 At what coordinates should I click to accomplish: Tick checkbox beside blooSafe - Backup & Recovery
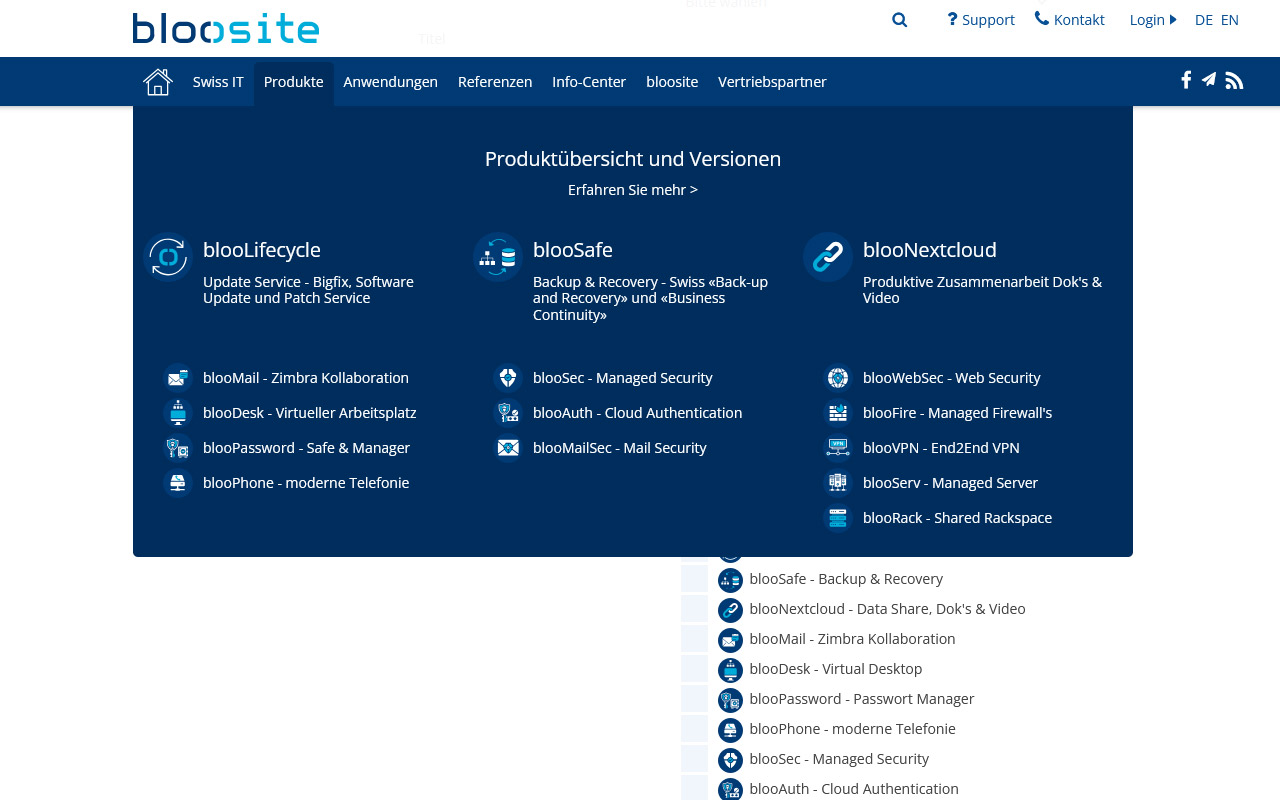coord(695,579)
